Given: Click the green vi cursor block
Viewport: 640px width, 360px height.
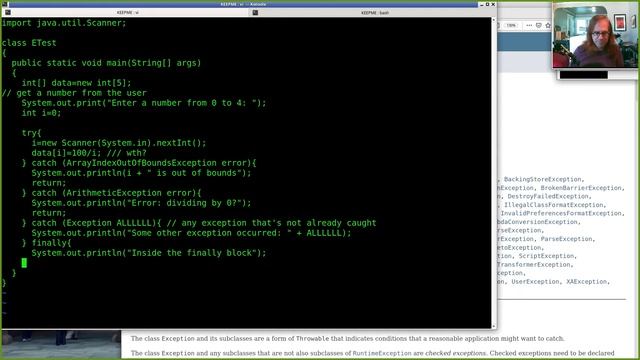Looking at the screenshot, I should (24, 263).
